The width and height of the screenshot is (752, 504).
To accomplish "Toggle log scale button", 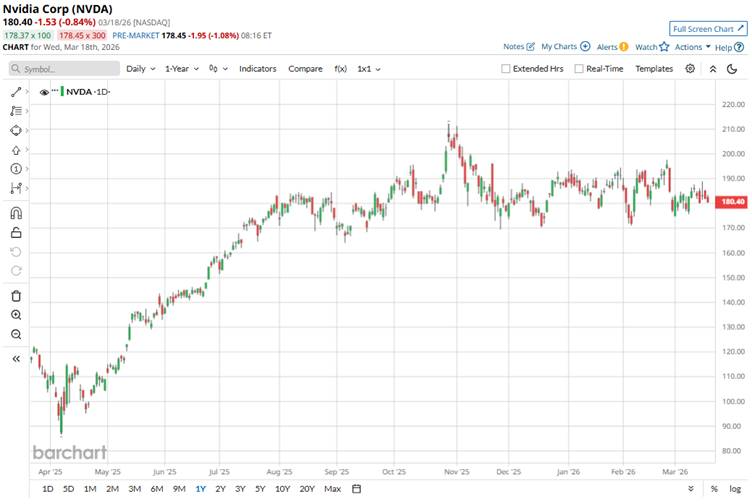I will click(x=735, y=489).
